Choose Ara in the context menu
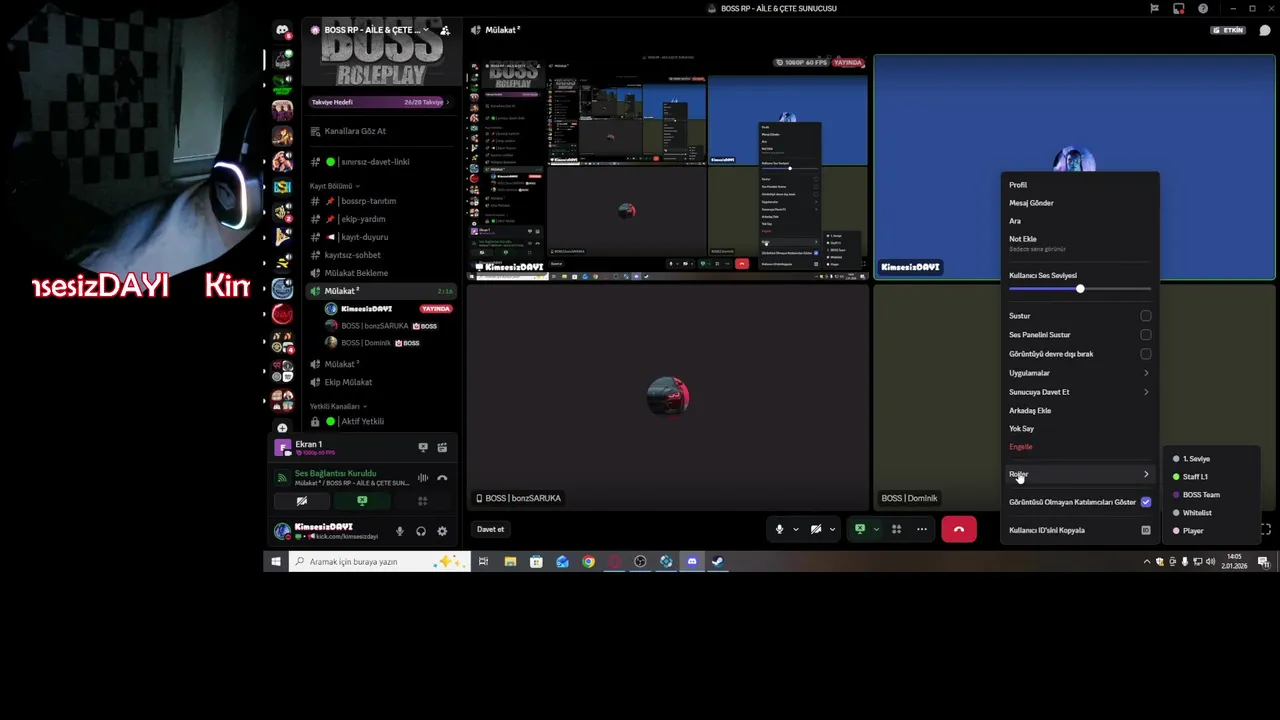1280x720 pixels. (1080, 221)
